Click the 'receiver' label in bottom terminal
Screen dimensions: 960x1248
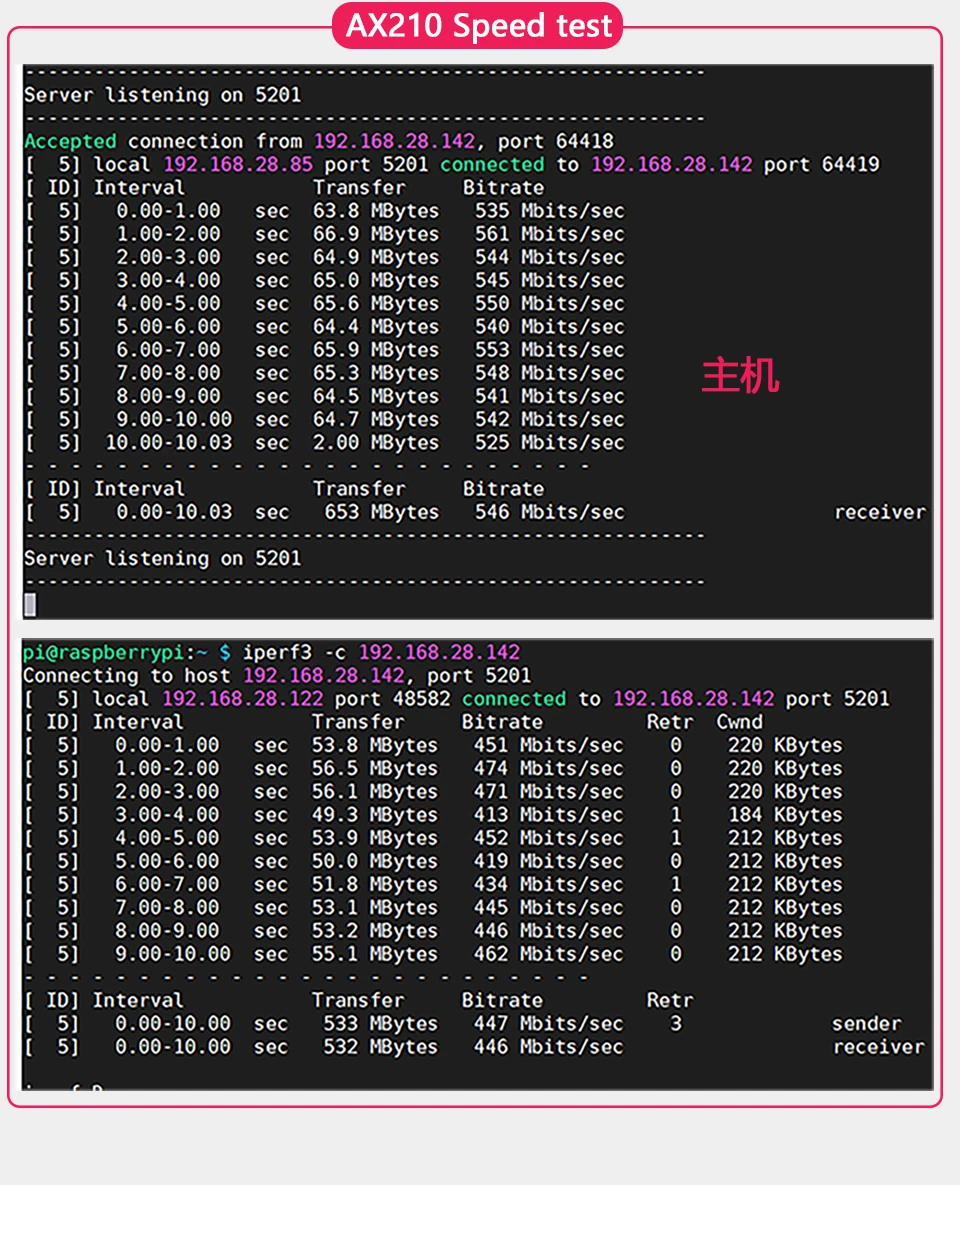pos(879,1047)
